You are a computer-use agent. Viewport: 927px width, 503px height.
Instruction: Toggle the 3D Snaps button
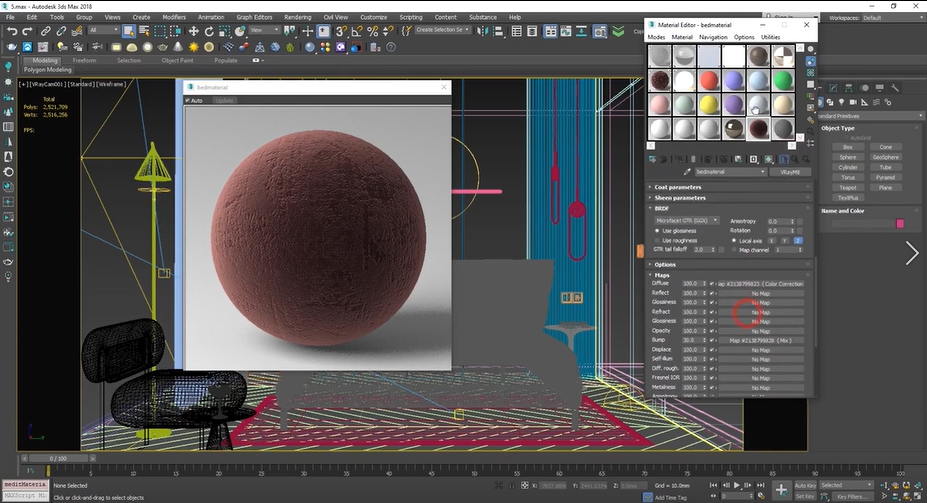[x=341, y=31]
